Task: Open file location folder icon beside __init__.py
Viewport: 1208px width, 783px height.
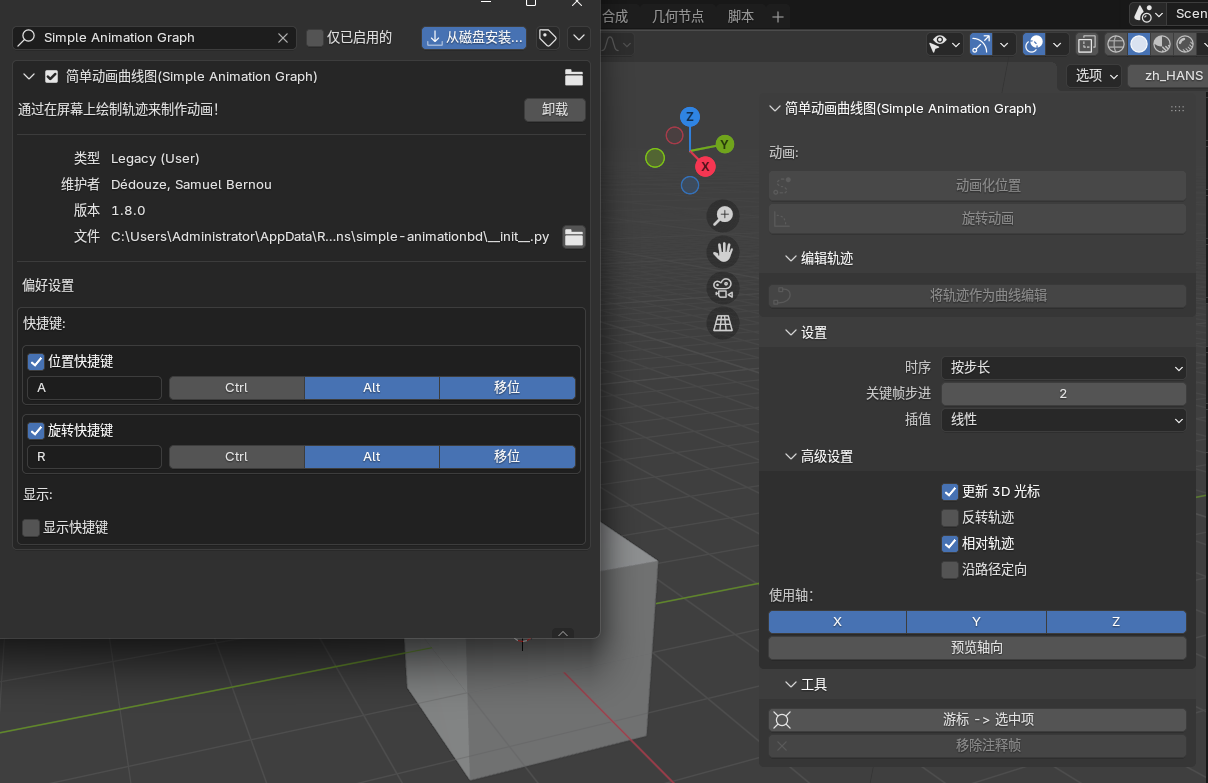Action: point(574,237)
